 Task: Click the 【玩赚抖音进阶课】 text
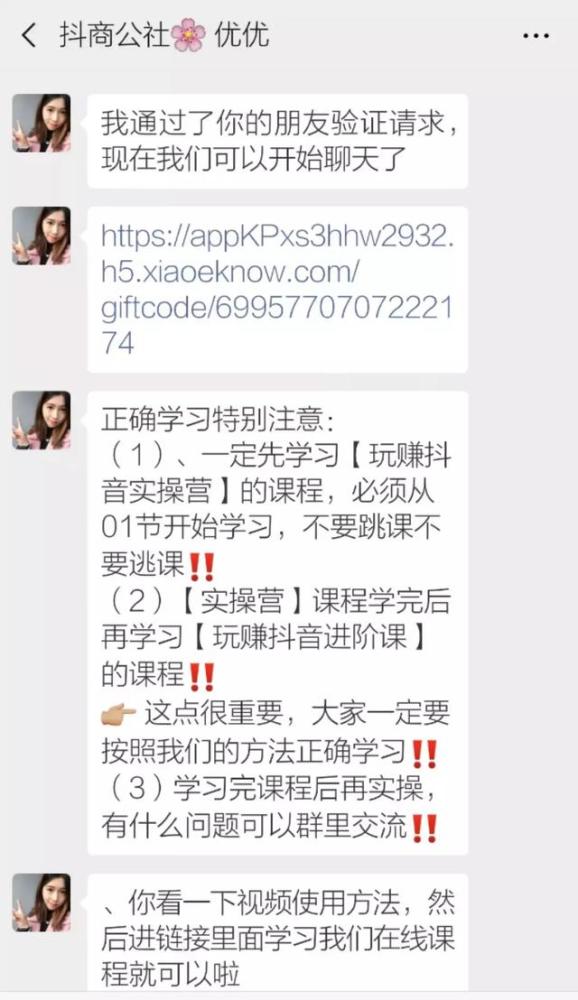click(x=309, y=638)
